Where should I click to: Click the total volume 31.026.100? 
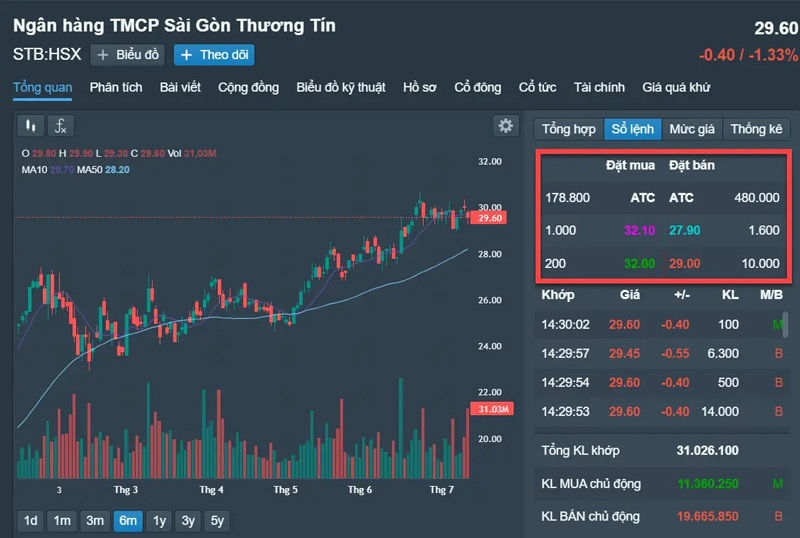(707, 450)
